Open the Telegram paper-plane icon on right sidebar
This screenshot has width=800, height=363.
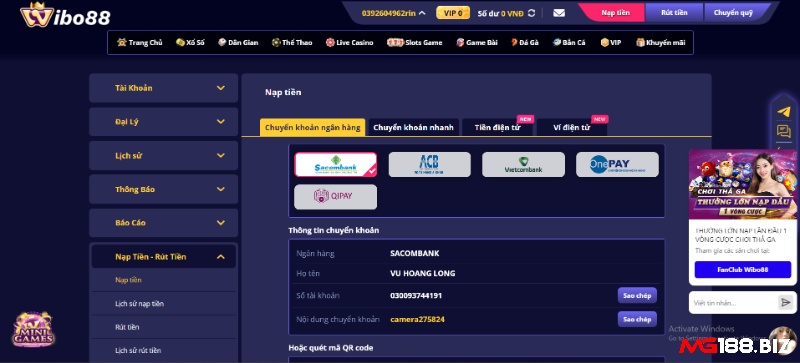click(x=784, y=112)
